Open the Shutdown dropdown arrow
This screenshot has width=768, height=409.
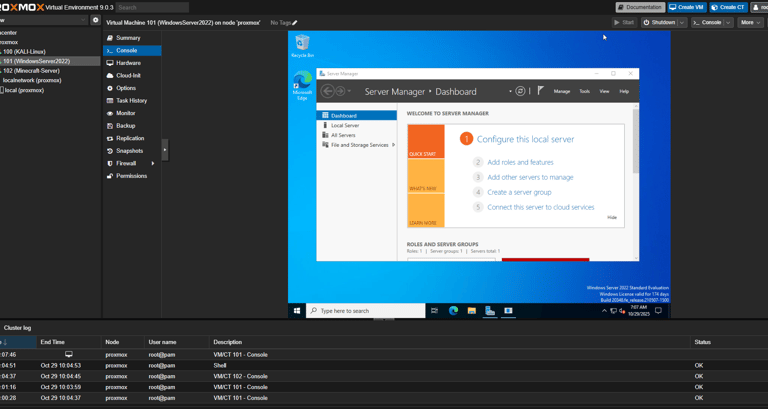tap(681, 23)
